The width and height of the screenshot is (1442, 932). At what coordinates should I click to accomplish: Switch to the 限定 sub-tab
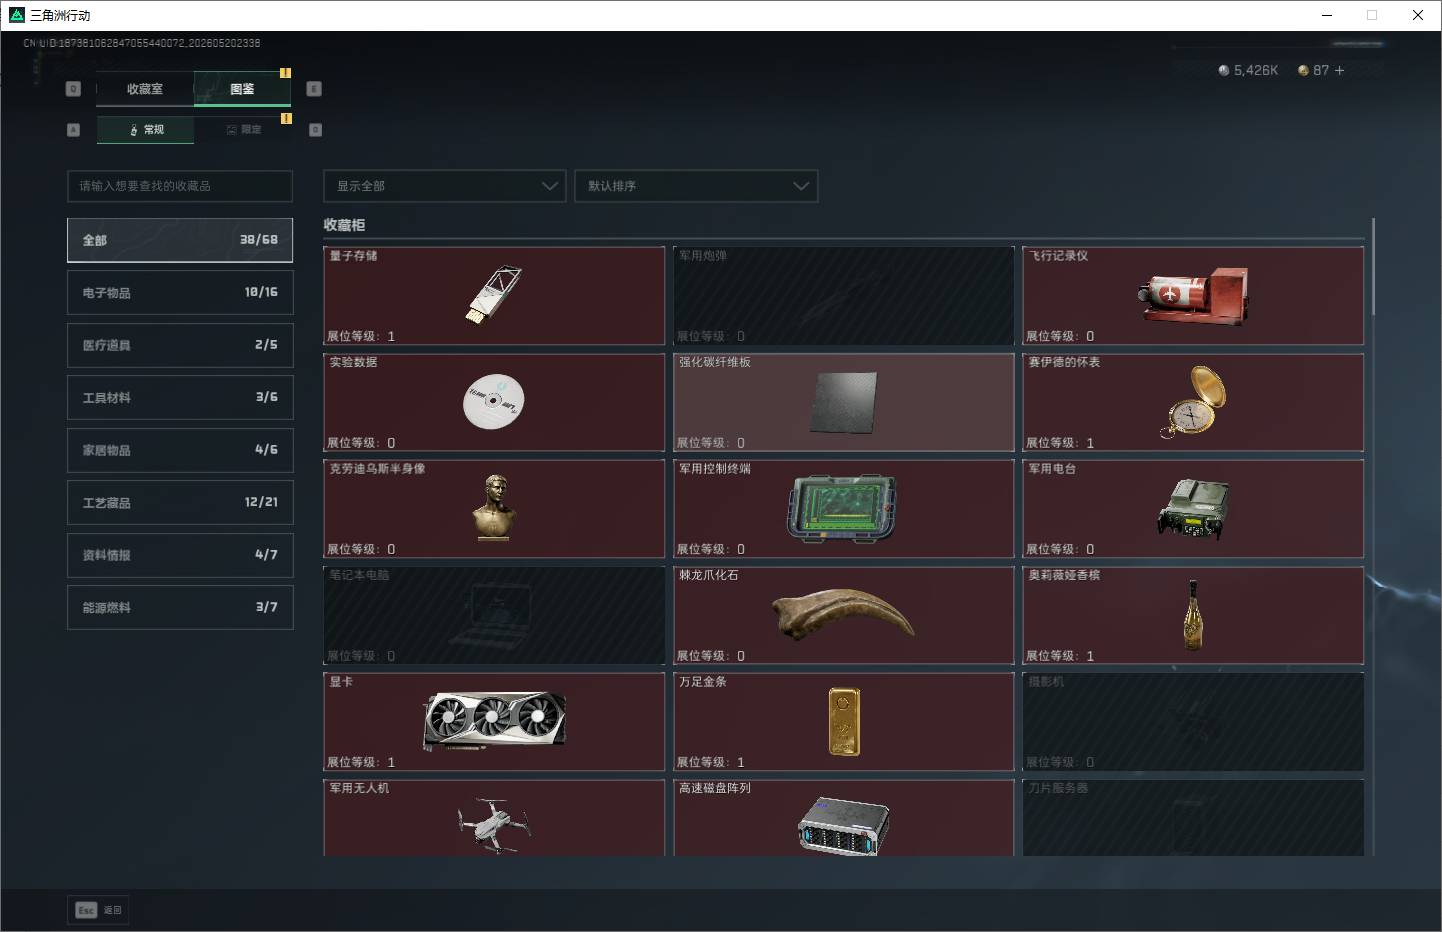243,130
